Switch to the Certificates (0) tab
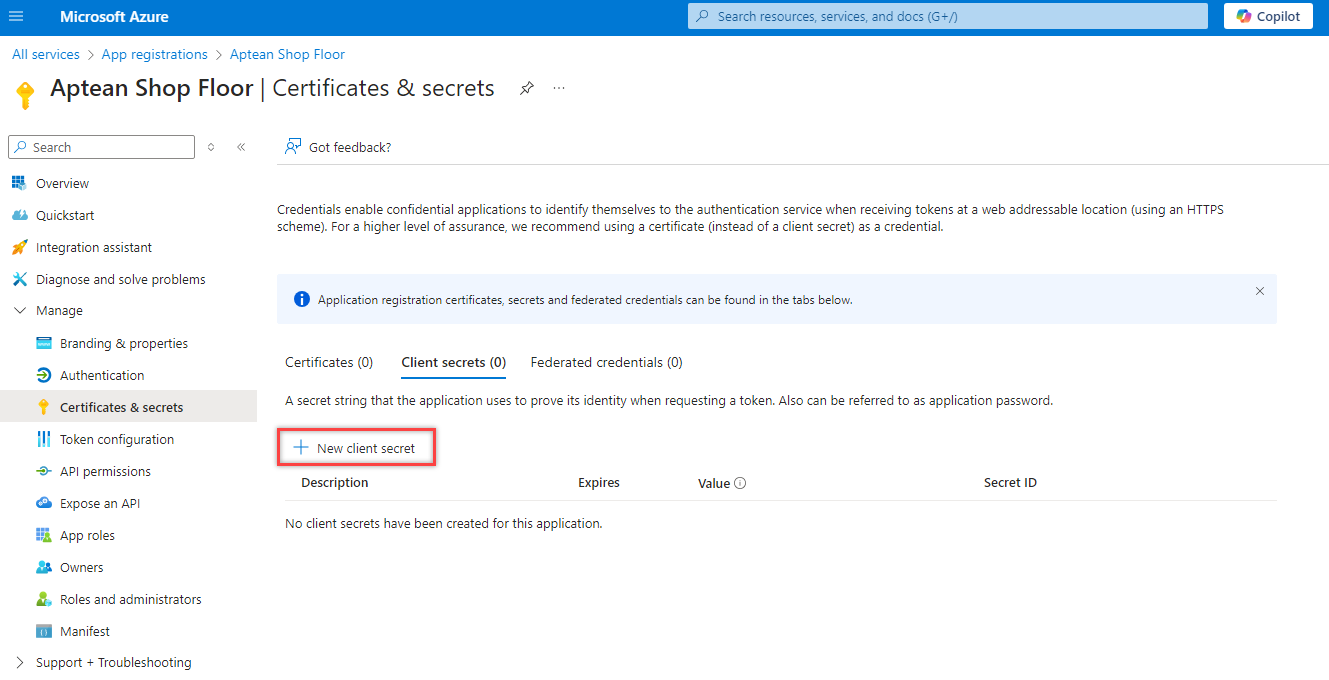 [329, 362]
